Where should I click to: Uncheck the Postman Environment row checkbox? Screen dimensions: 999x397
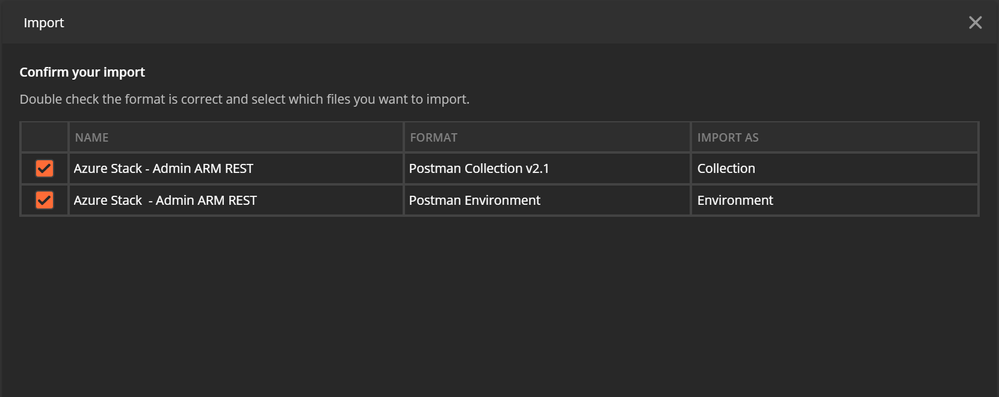[44, 201]
